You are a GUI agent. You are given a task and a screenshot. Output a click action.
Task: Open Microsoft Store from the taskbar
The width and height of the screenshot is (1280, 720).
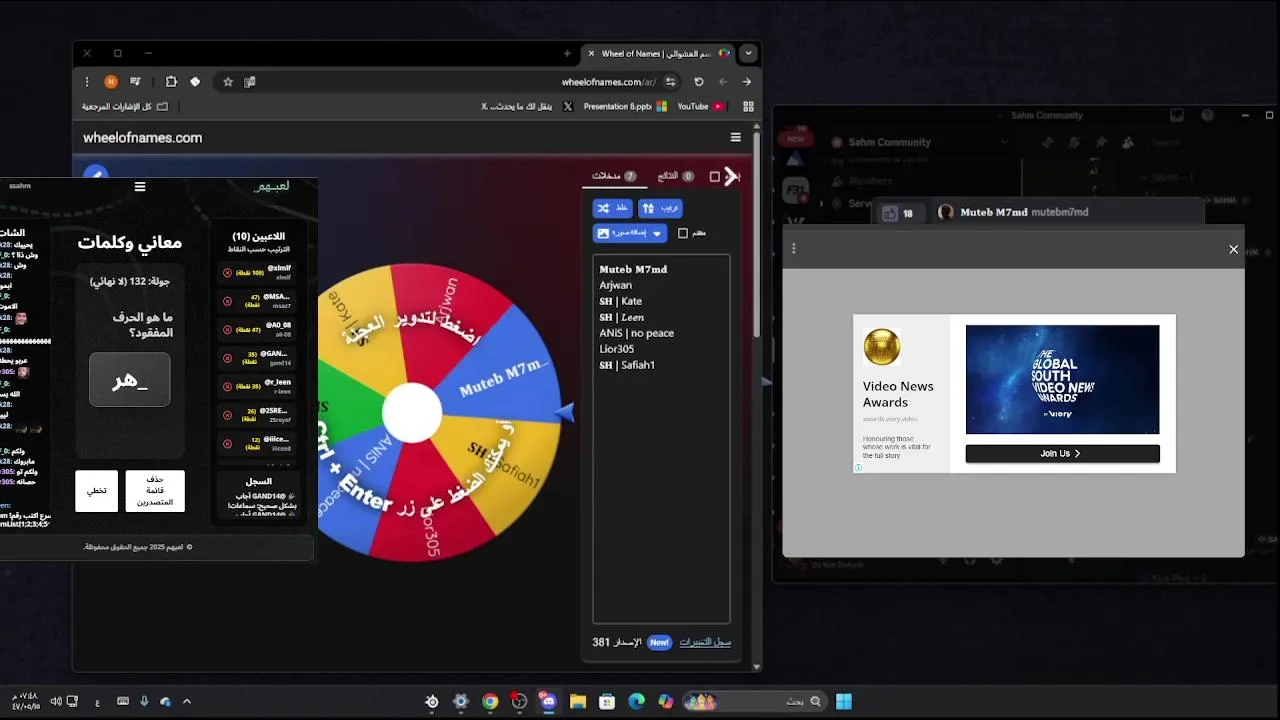(x=607, y=702)
